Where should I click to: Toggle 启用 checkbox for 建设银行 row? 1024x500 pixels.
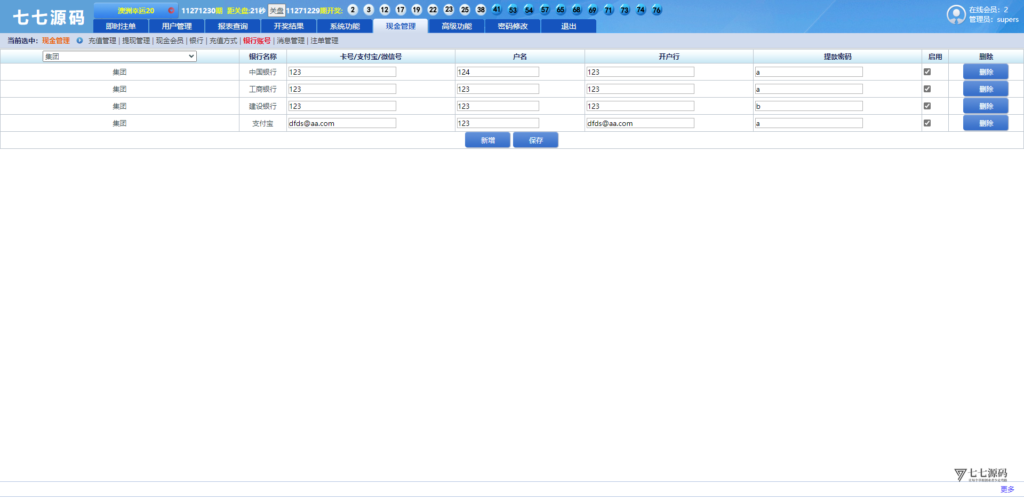pyautogui.click(x=927, y=106)
